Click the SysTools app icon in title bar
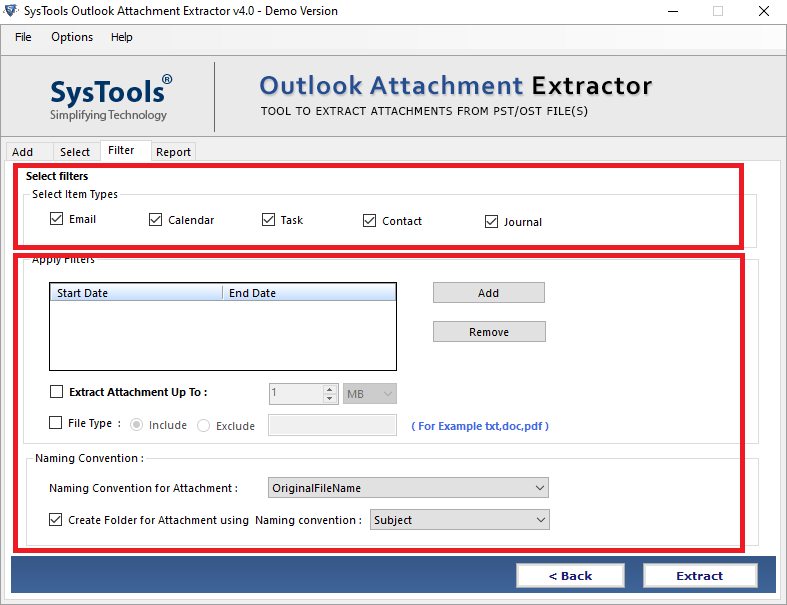 pyautogui.click(x=11, y=11)
